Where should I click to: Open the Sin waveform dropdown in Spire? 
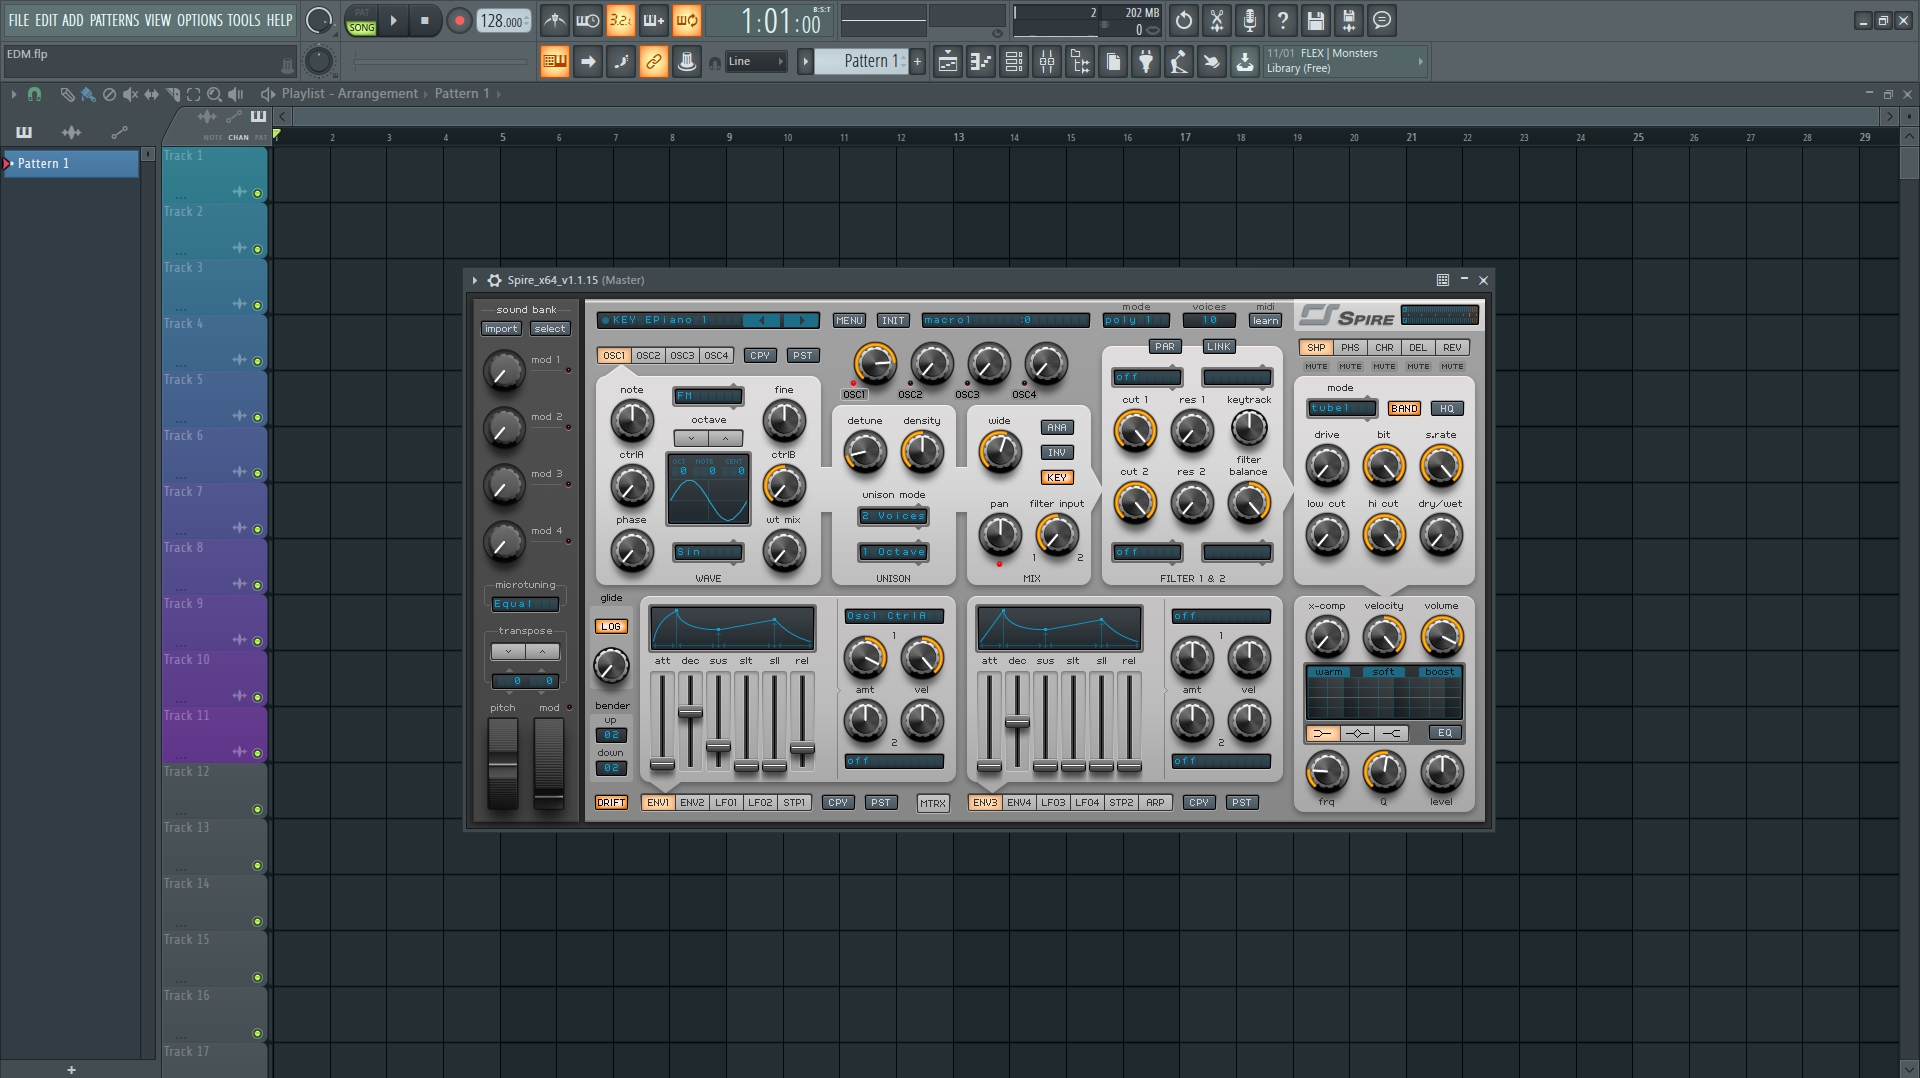click(708, 552)
